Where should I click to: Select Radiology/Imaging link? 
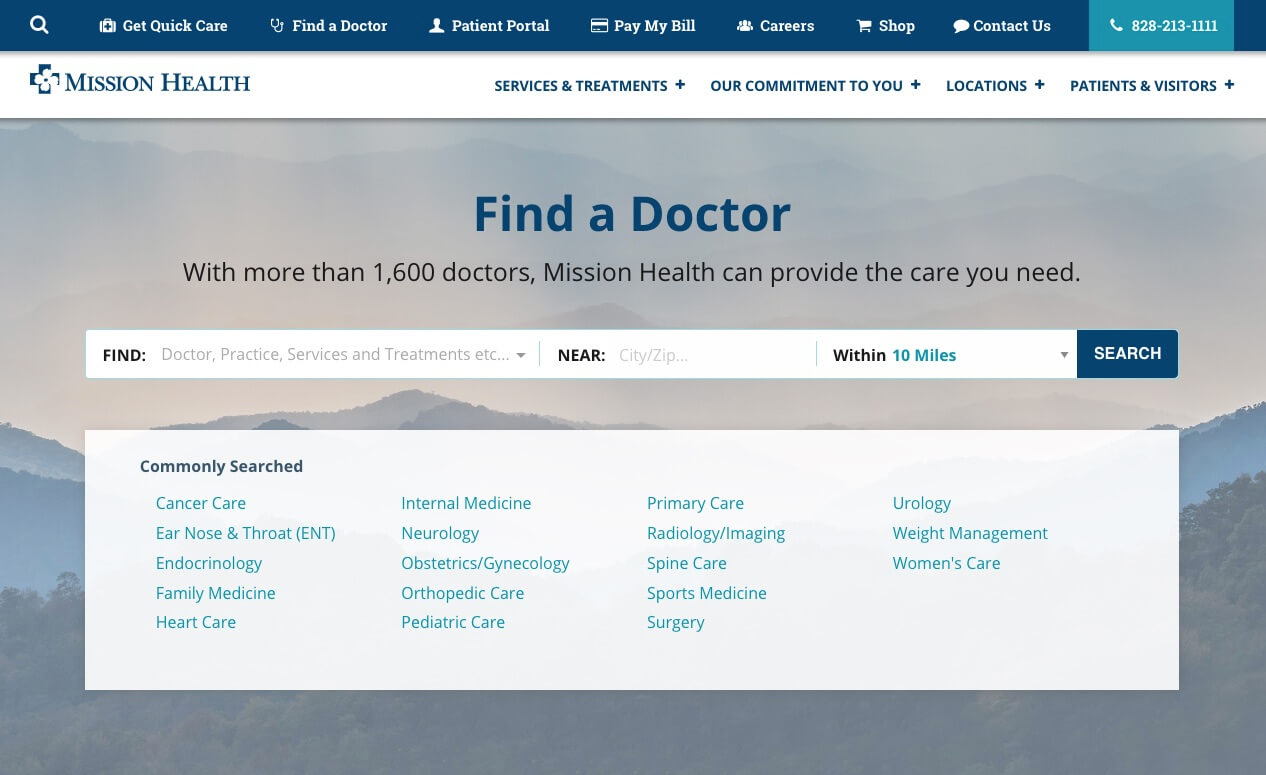(716, 533)
